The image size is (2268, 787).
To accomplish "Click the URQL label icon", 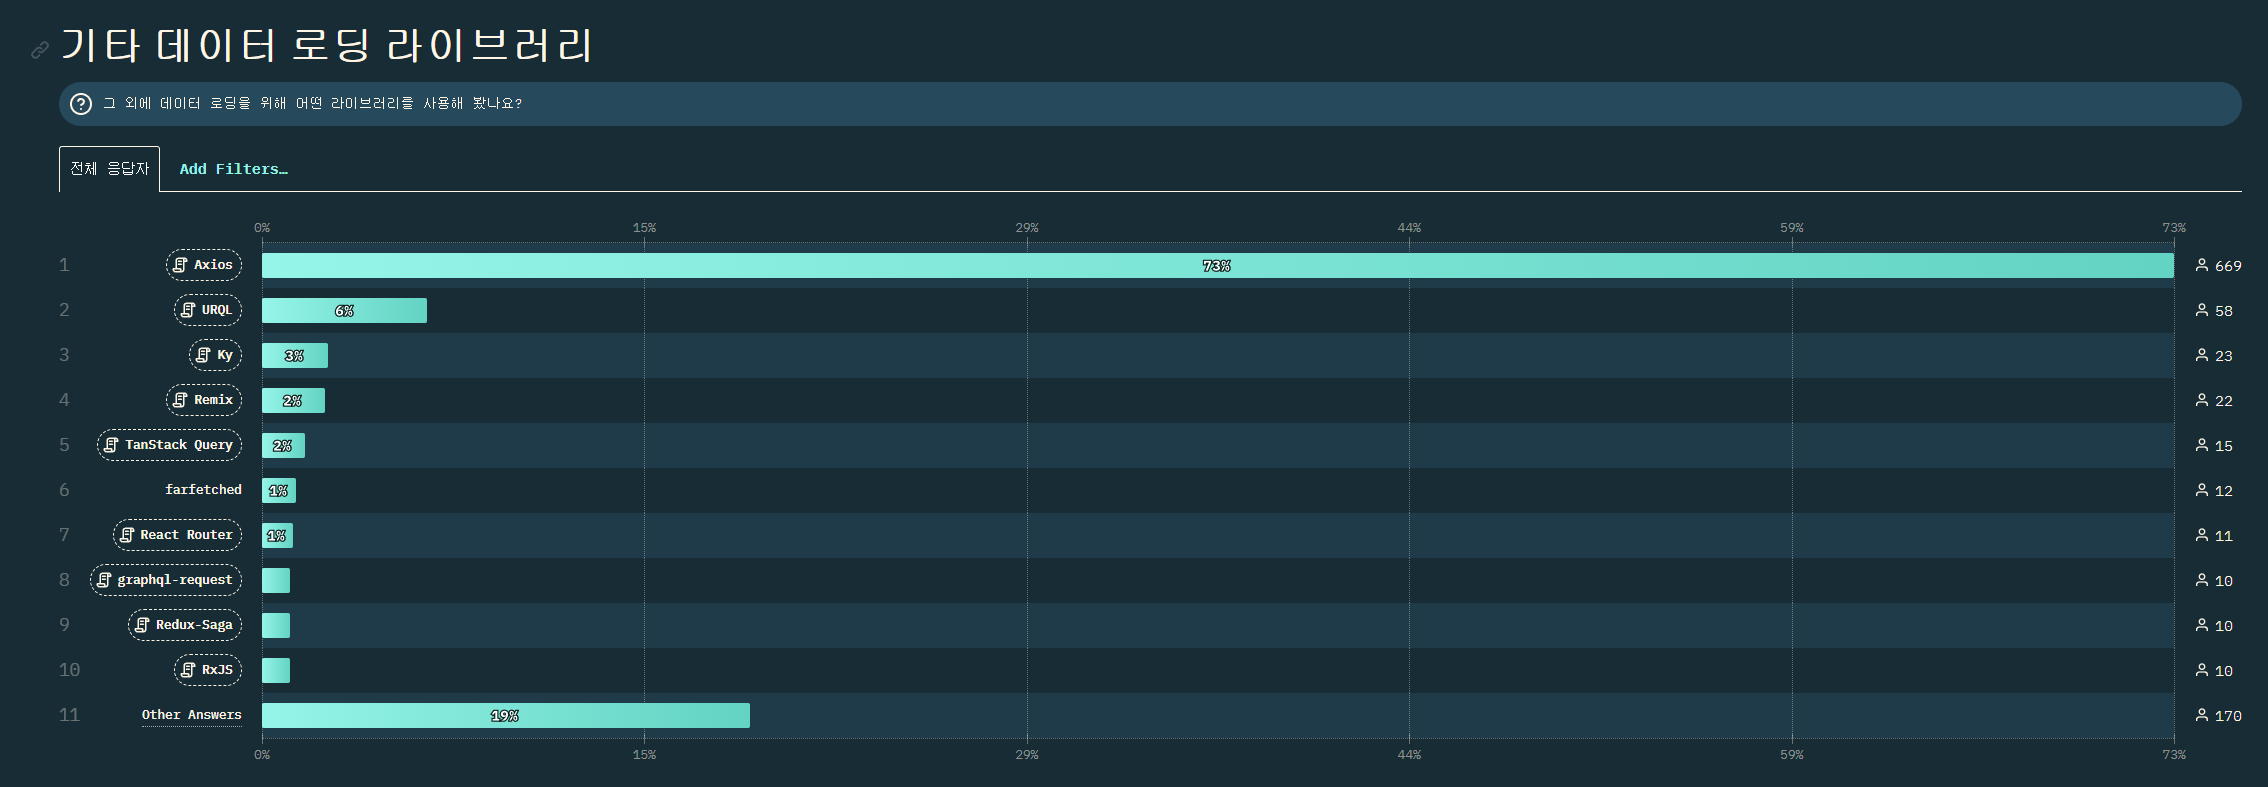I will point(188,310).
